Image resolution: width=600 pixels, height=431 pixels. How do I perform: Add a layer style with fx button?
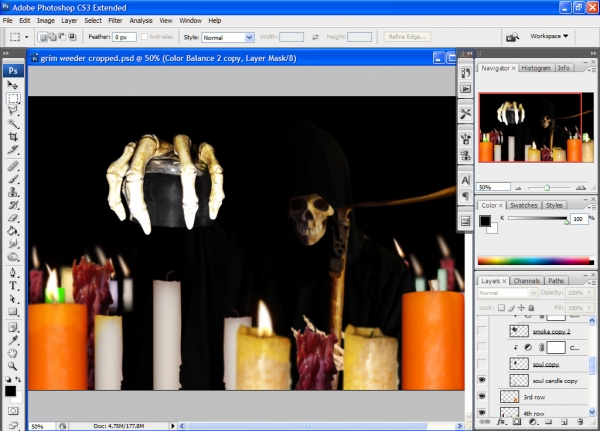[x=501, y=422]
